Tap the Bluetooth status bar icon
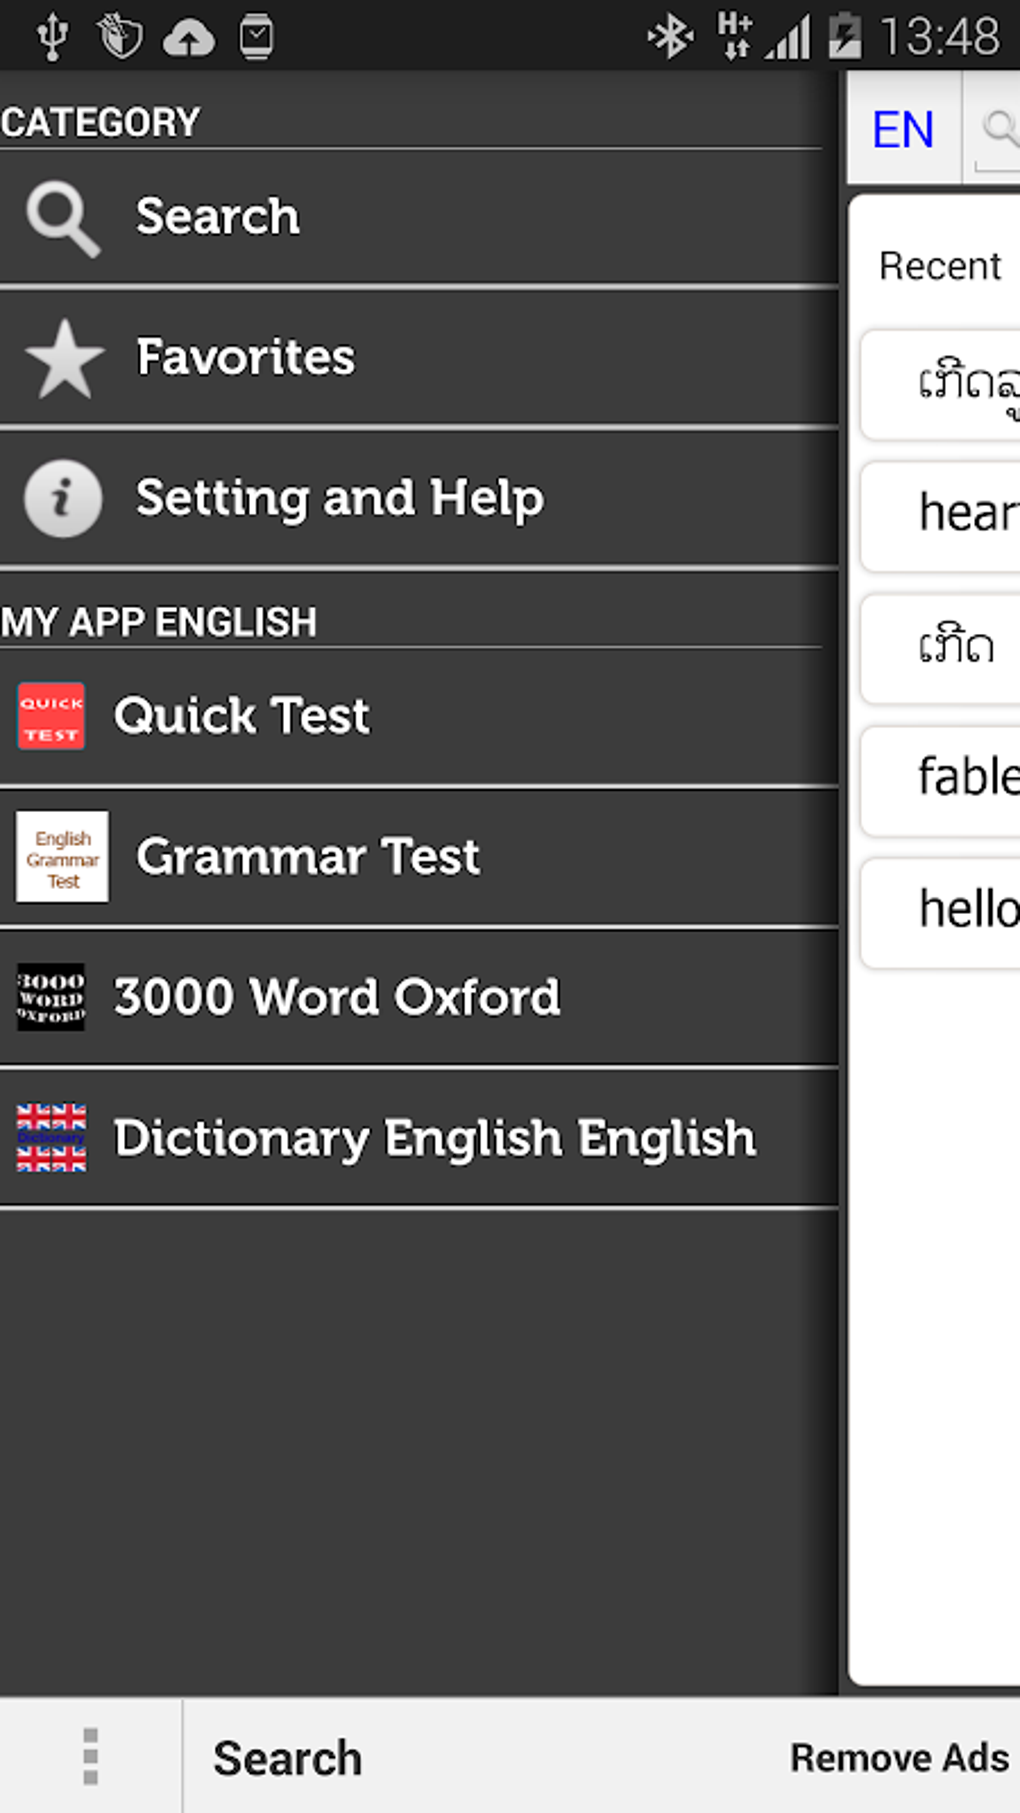Viewport: 1020px width, 1813px height. click(669, 37)
